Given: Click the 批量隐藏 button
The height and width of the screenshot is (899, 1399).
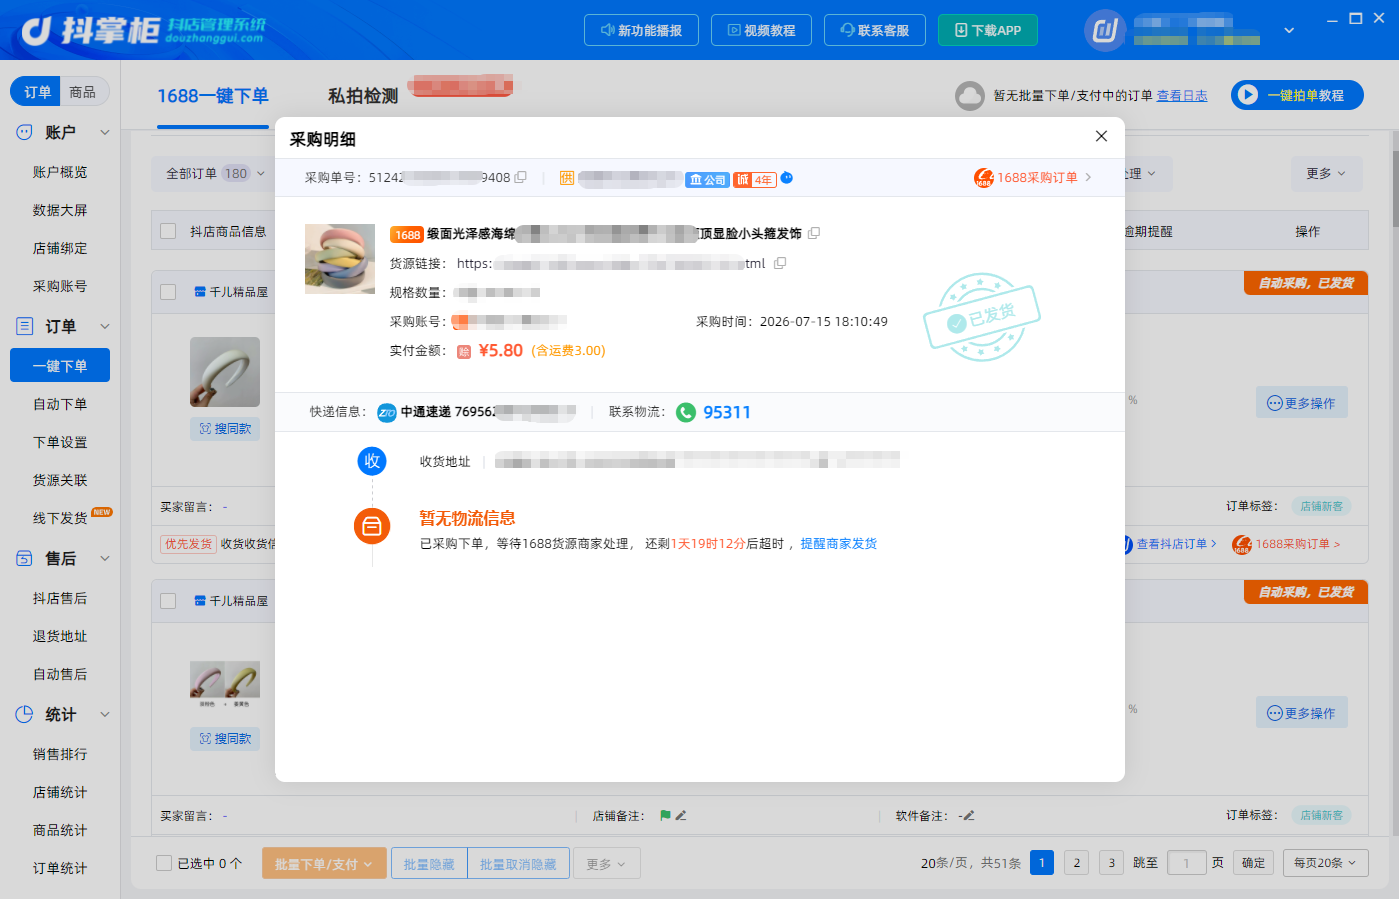Looking at the screenshot, I should (429, 864).
